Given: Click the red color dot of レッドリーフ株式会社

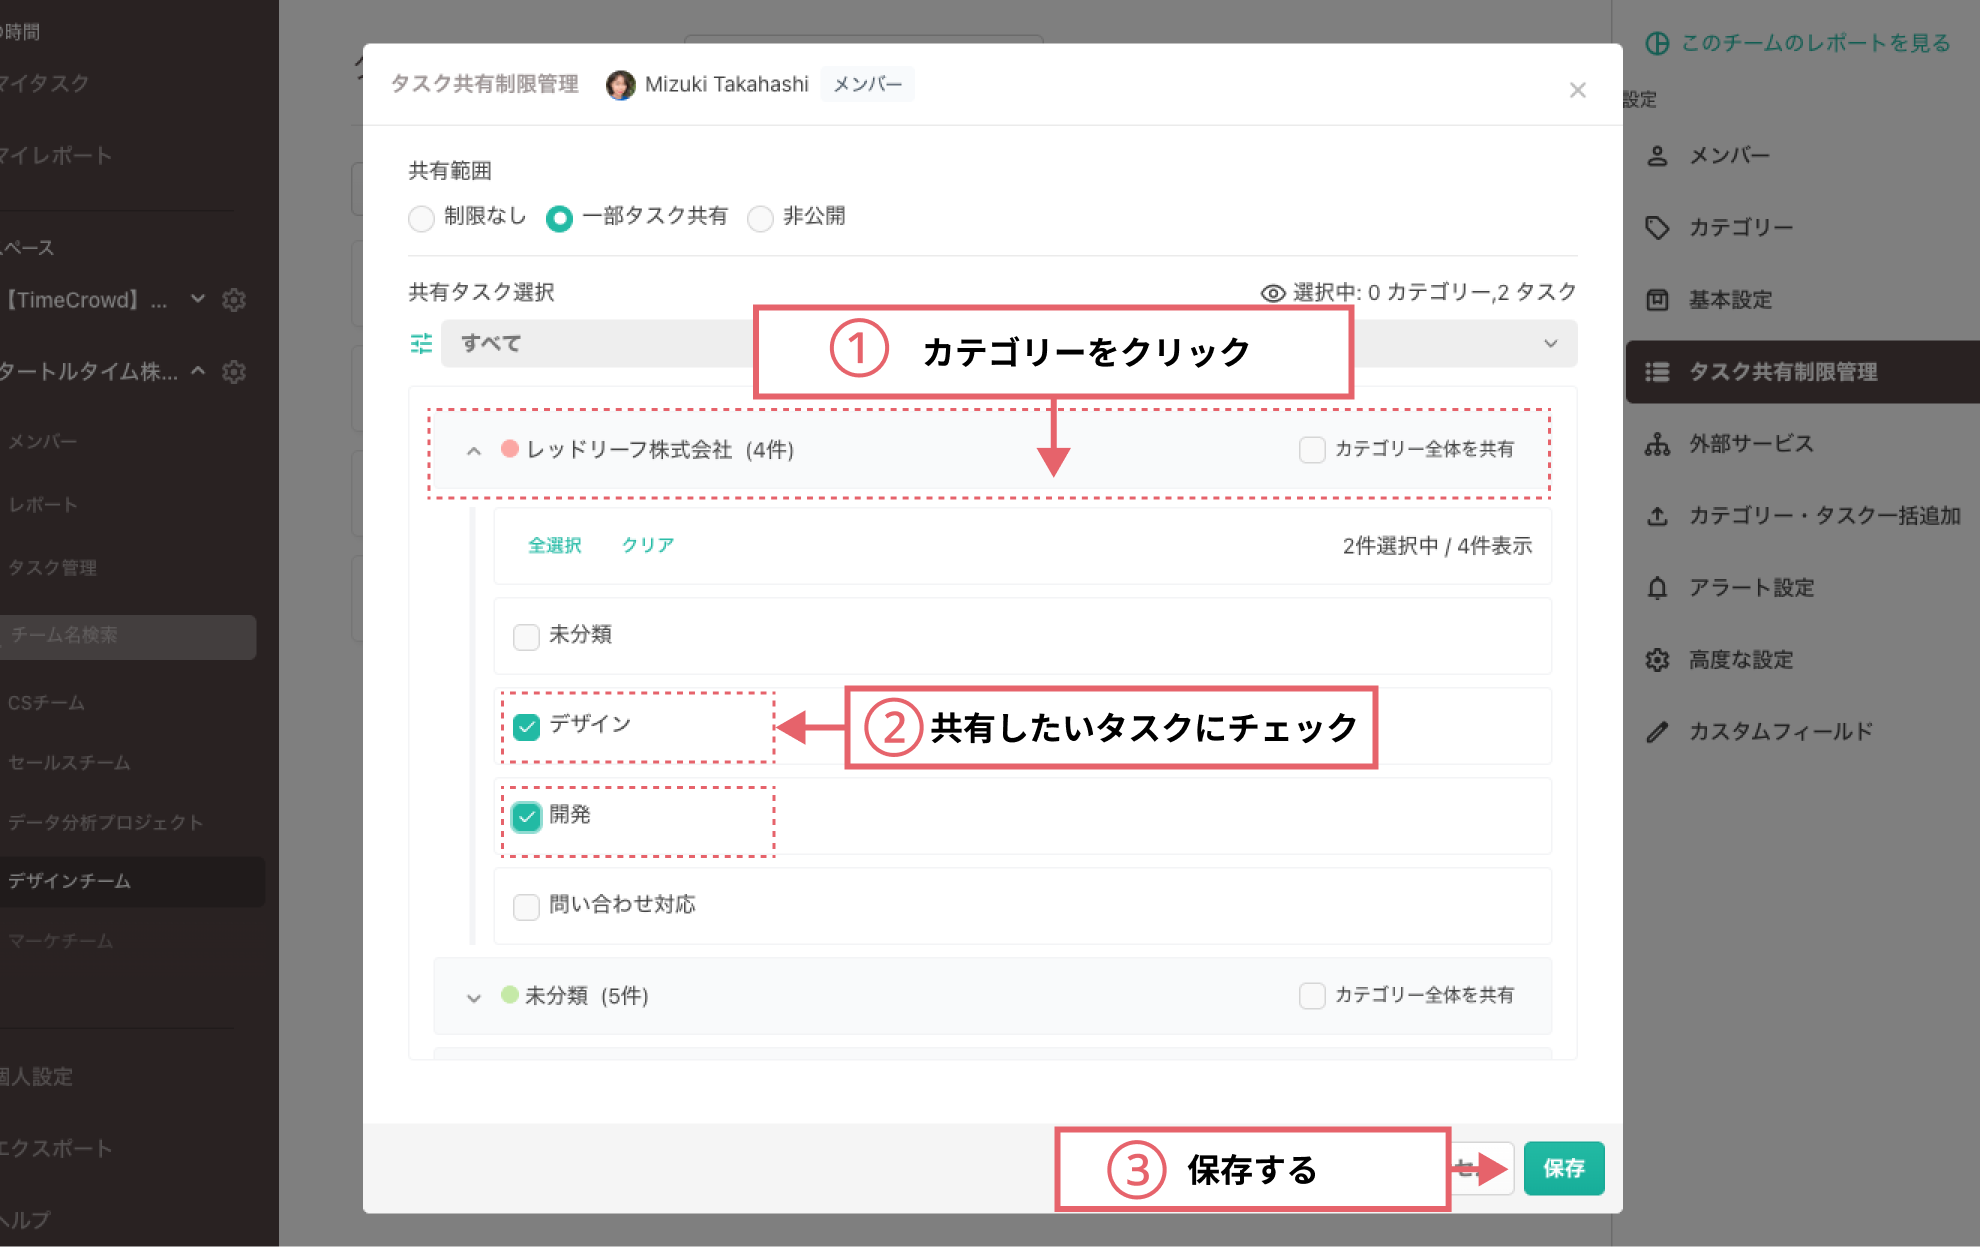Looking at the screenshot, I should click(x=509, y=449).
